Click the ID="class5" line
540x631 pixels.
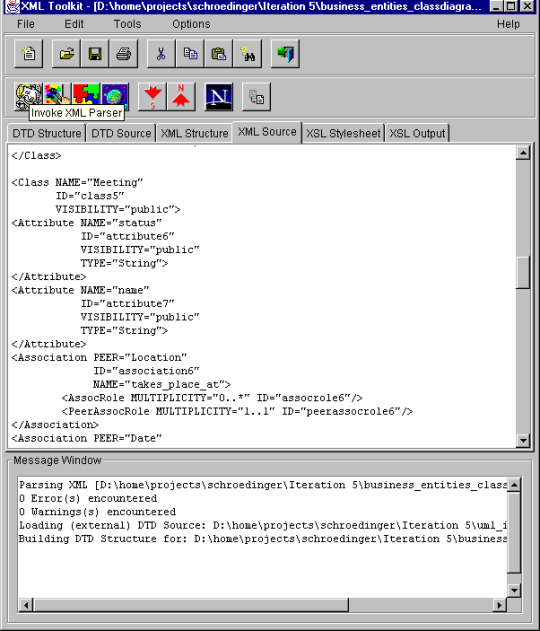90,196
